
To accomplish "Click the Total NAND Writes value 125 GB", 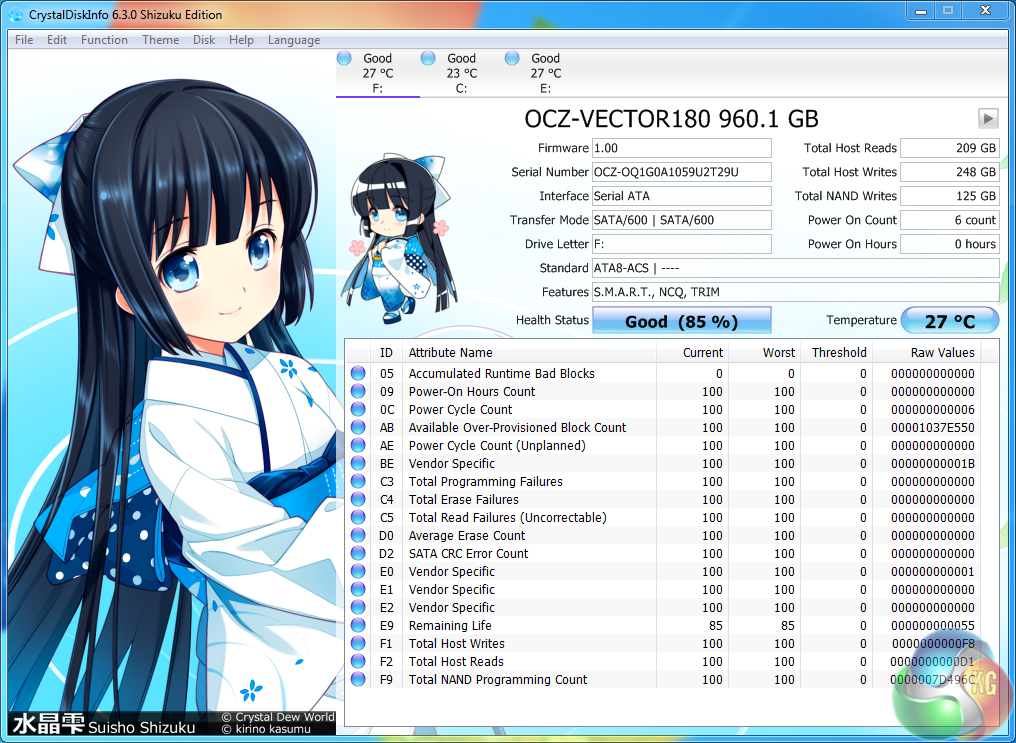I will click(x=950, y=196).
